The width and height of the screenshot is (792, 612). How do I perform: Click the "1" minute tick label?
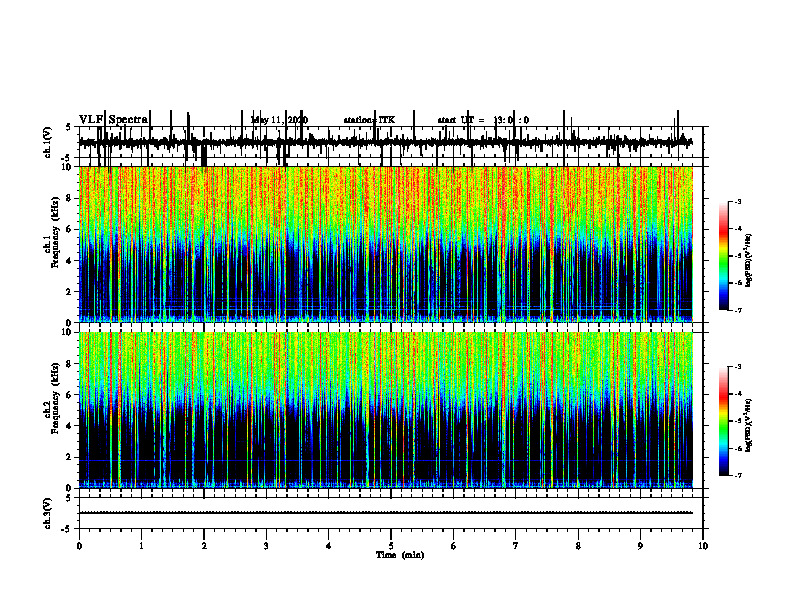coord(141,546)
